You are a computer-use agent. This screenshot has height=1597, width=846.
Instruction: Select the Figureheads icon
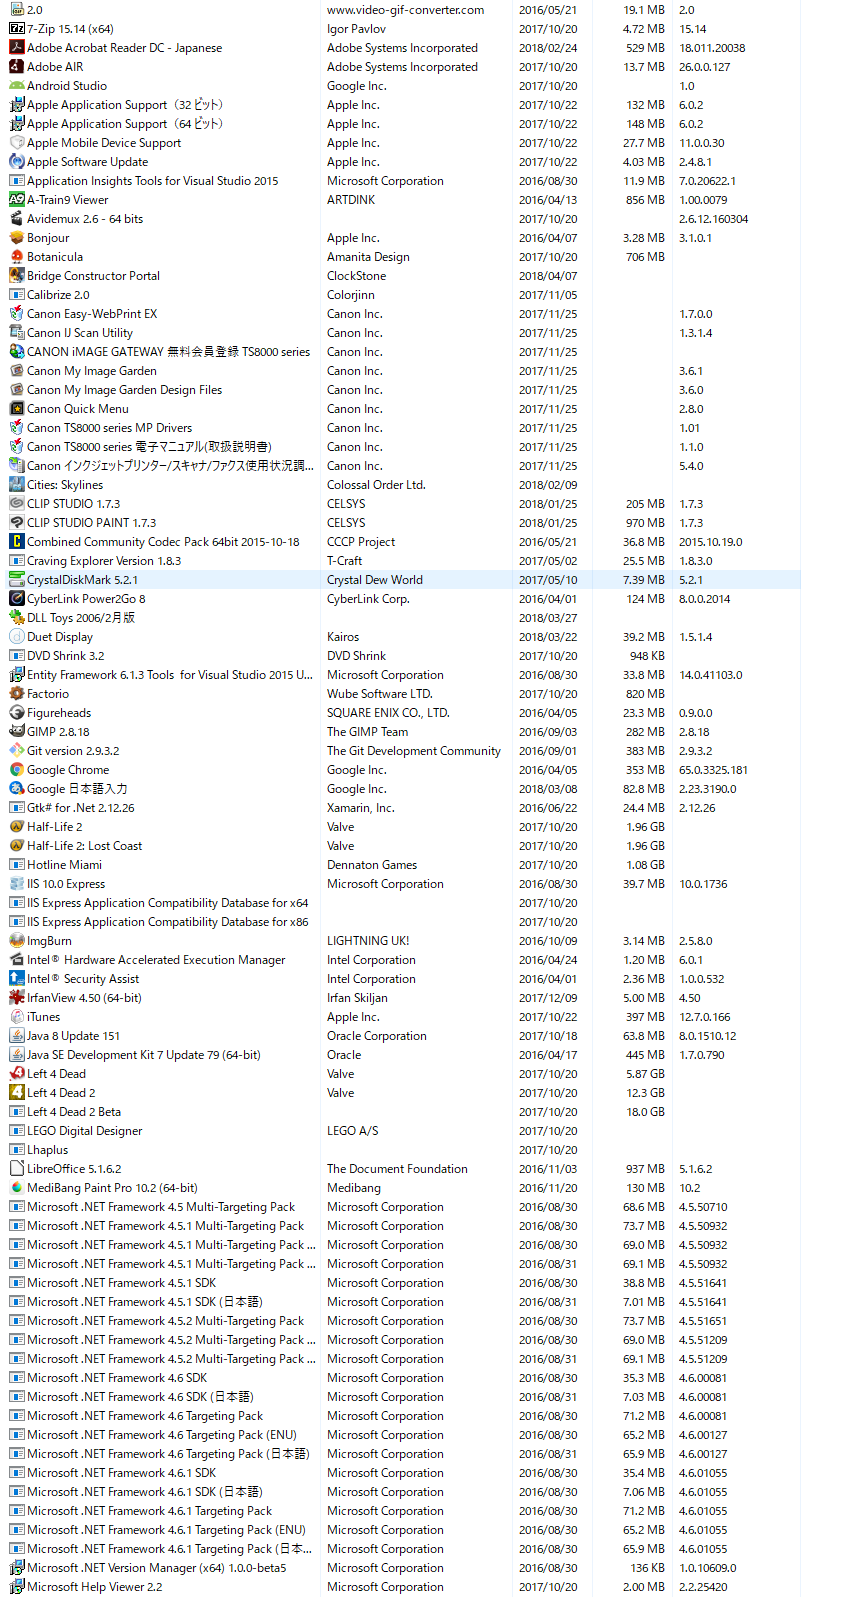click(x=16, y=712)
